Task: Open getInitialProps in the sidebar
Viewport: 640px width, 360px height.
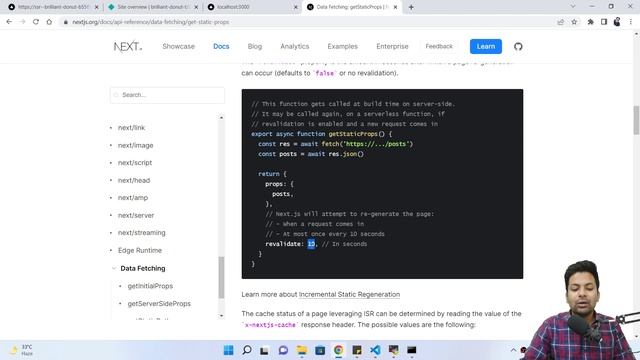Action: tap(150, 286)
